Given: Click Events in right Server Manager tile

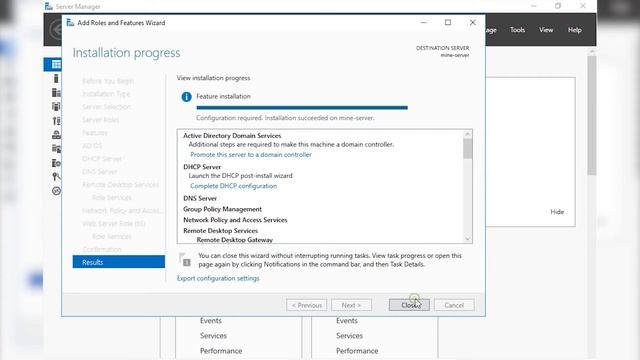Looking at the screenshot, I should click(x=347, y=321).
